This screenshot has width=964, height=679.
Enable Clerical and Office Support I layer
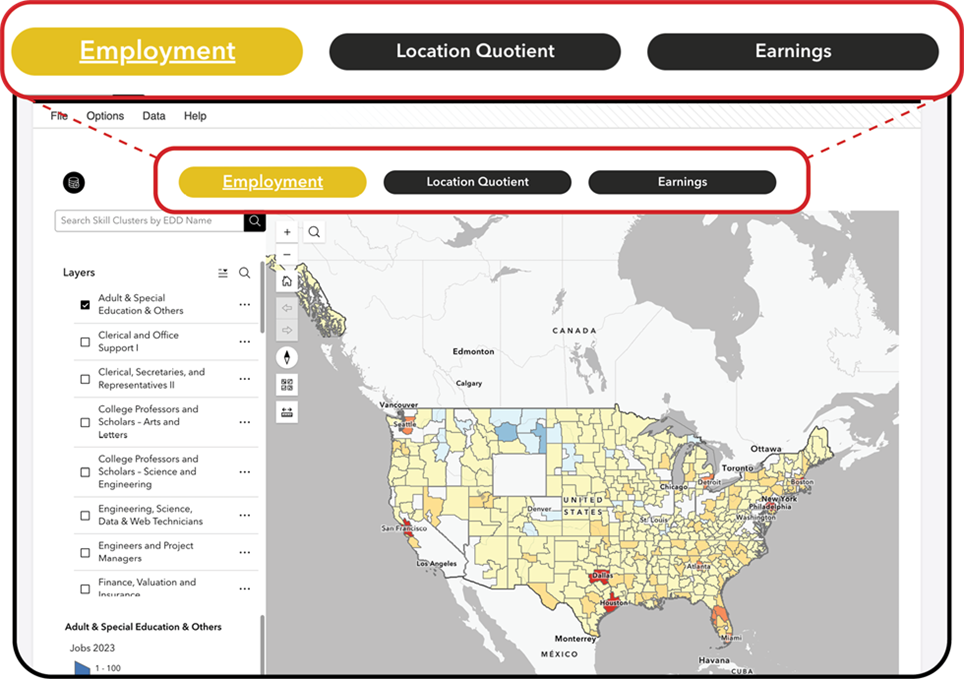click(x=85, y=342)
